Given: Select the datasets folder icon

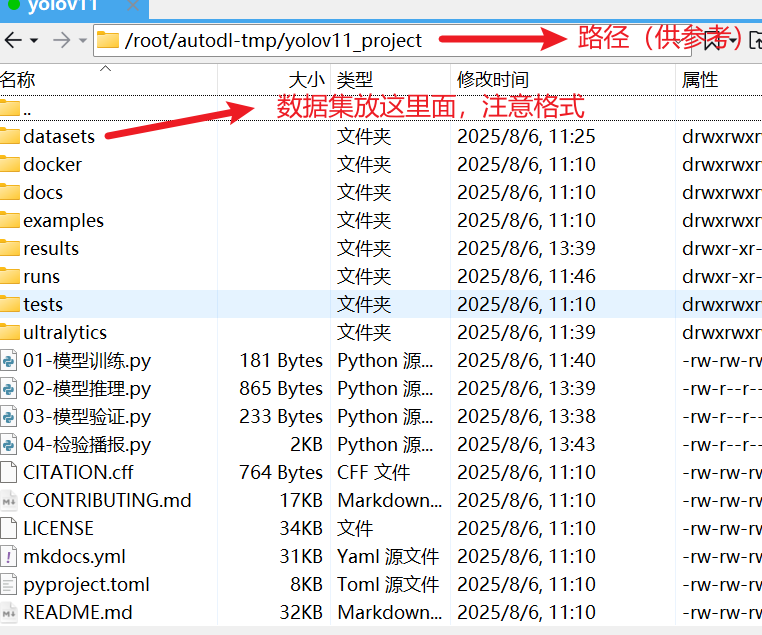Looking at the screenshot, I should pos(10,137).
